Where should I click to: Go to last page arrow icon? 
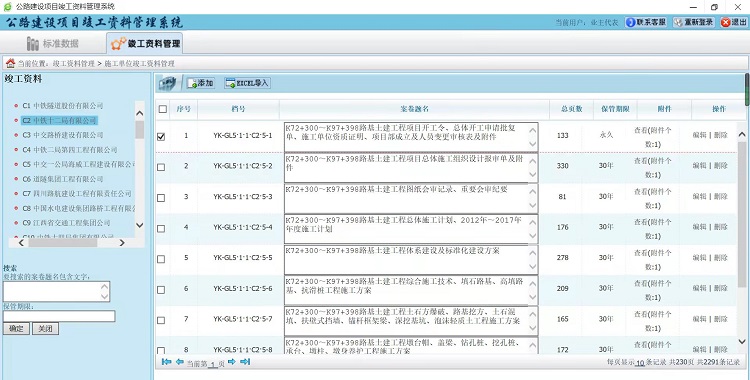pos(245,362)
